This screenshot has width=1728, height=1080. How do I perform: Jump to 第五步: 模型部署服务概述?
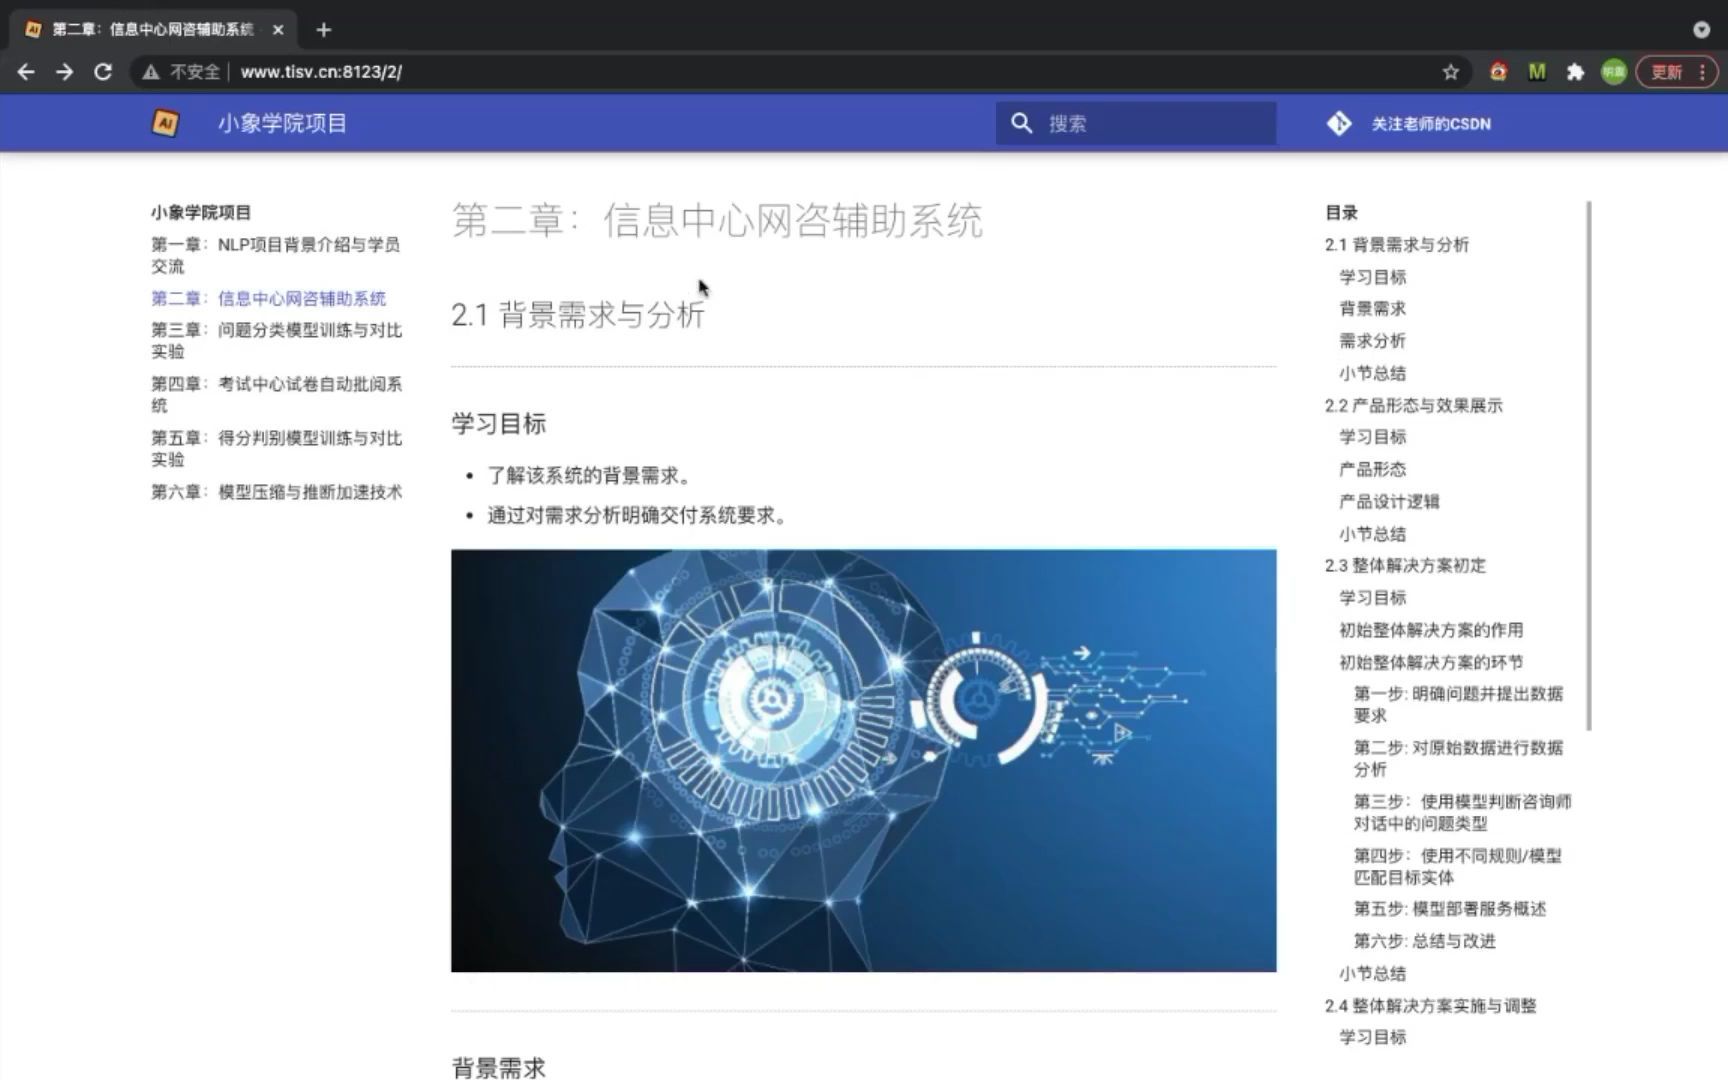(1450, 909)
